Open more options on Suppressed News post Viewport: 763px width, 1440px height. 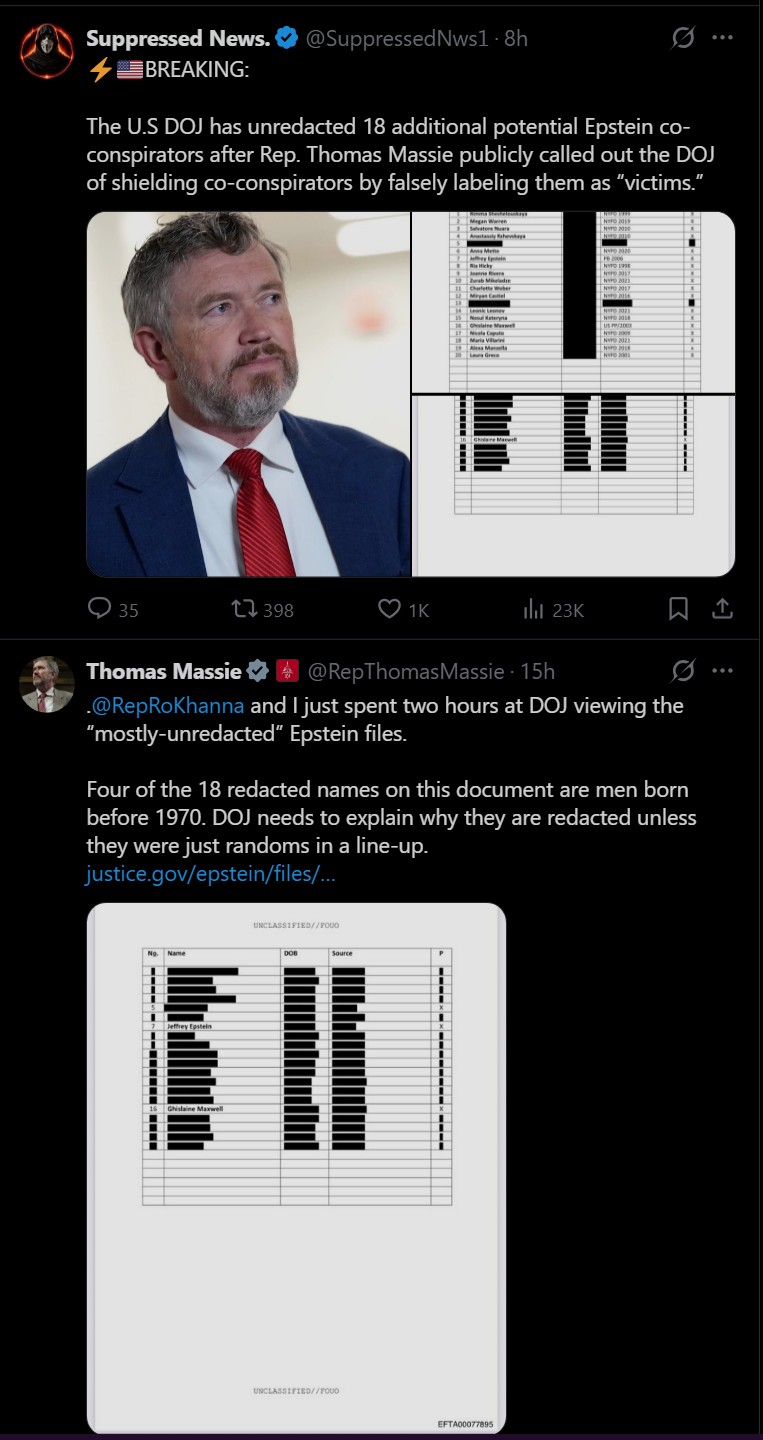pyautogui.click(x=722, y=38)
